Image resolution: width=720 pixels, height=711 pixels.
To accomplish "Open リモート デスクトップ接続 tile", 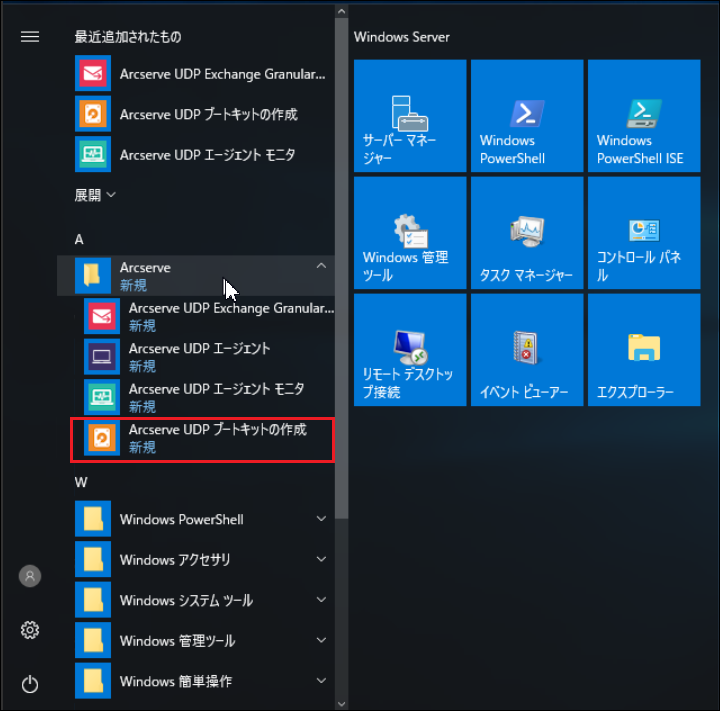I will click(x=410, y=350).
